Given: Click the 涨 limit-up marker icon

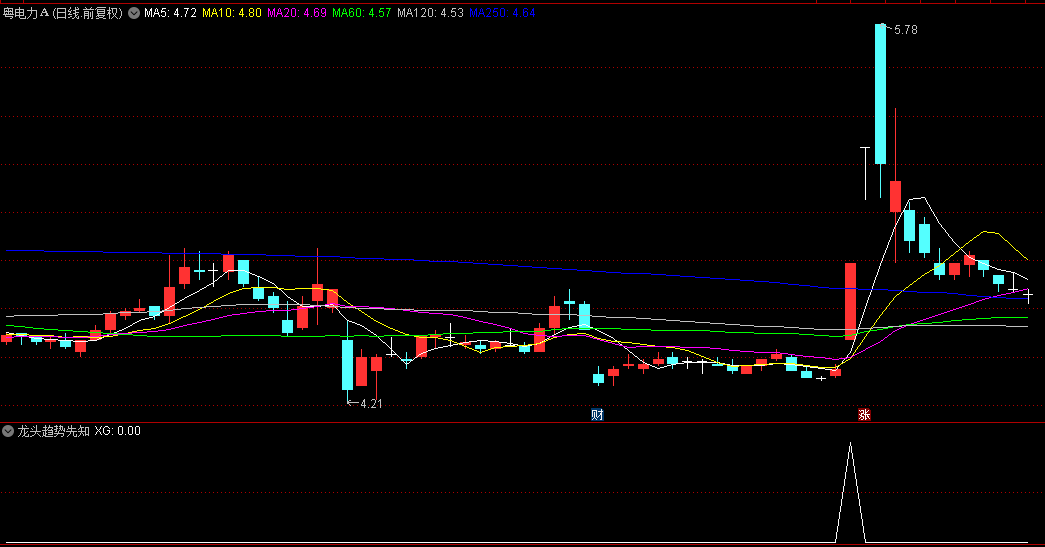Looking at the screenshot, I should pos(864,414).
